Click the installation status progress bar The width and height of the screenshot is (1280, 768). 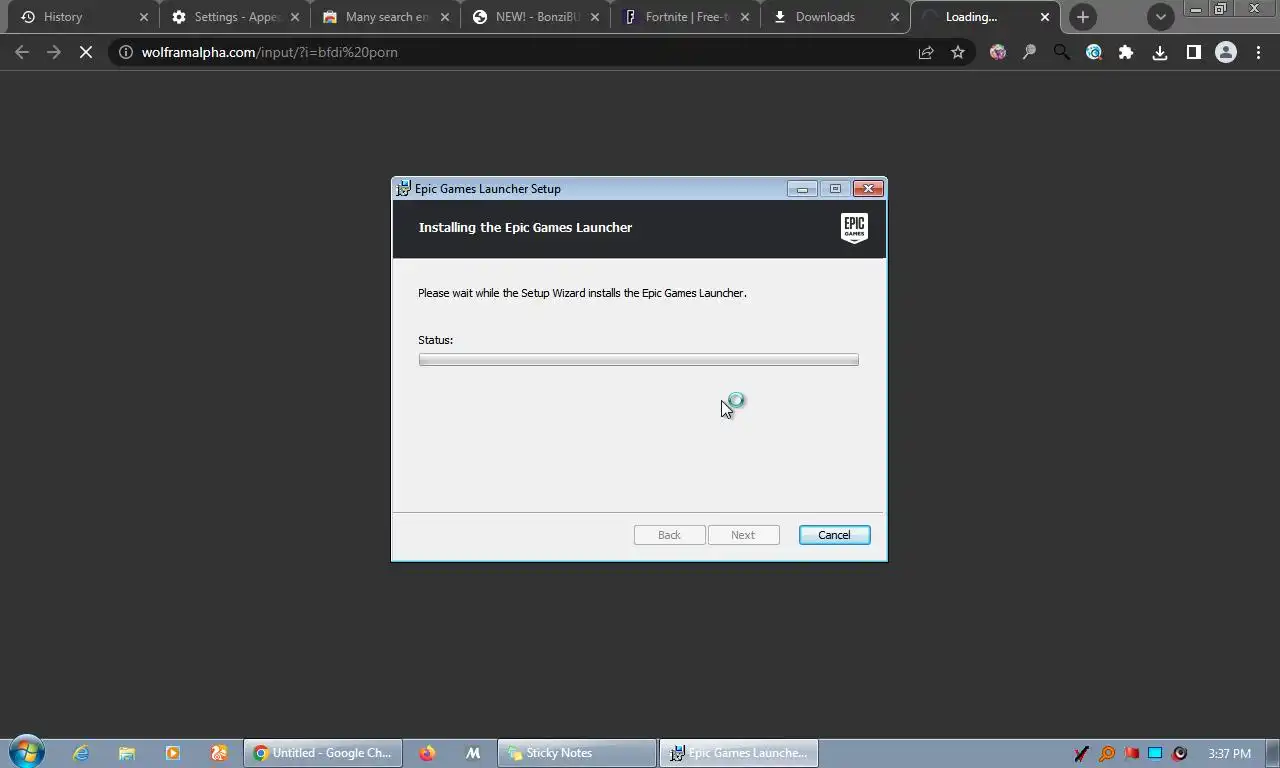pos(638,360)
